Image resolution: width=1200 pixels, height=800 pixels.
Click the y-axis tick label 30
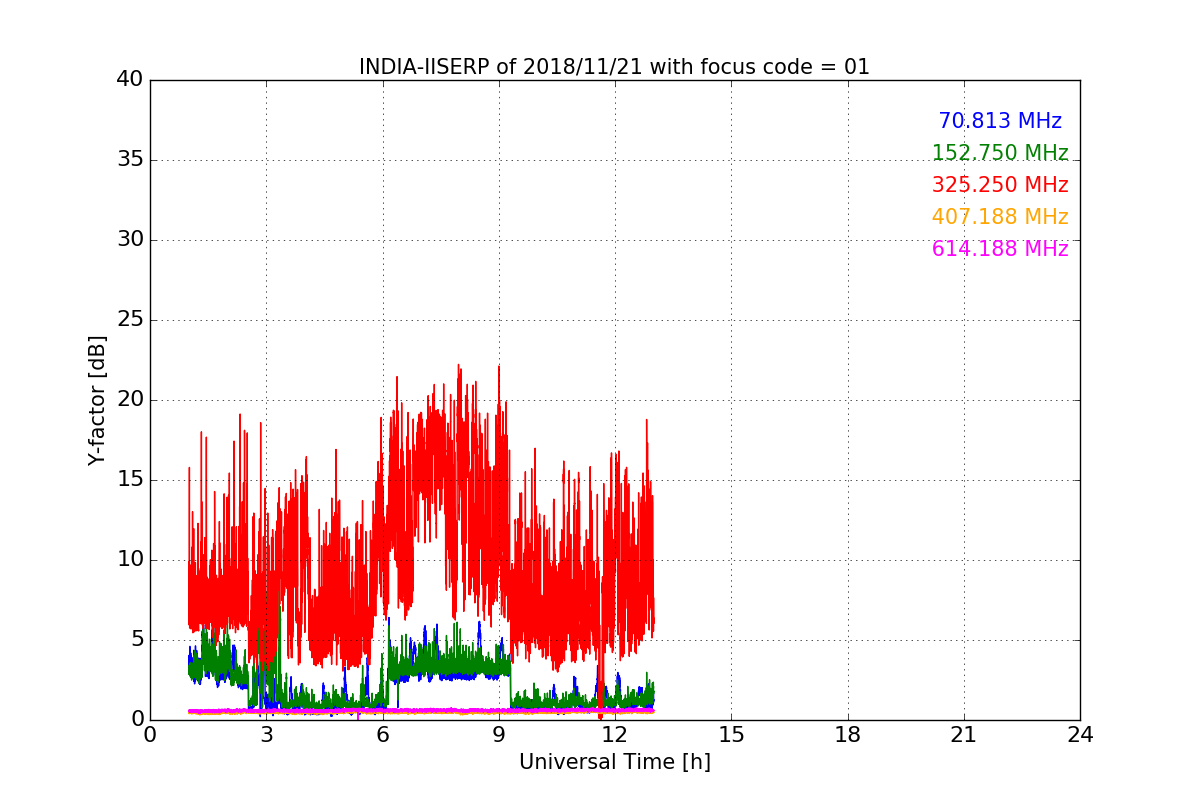coord(130,240)
